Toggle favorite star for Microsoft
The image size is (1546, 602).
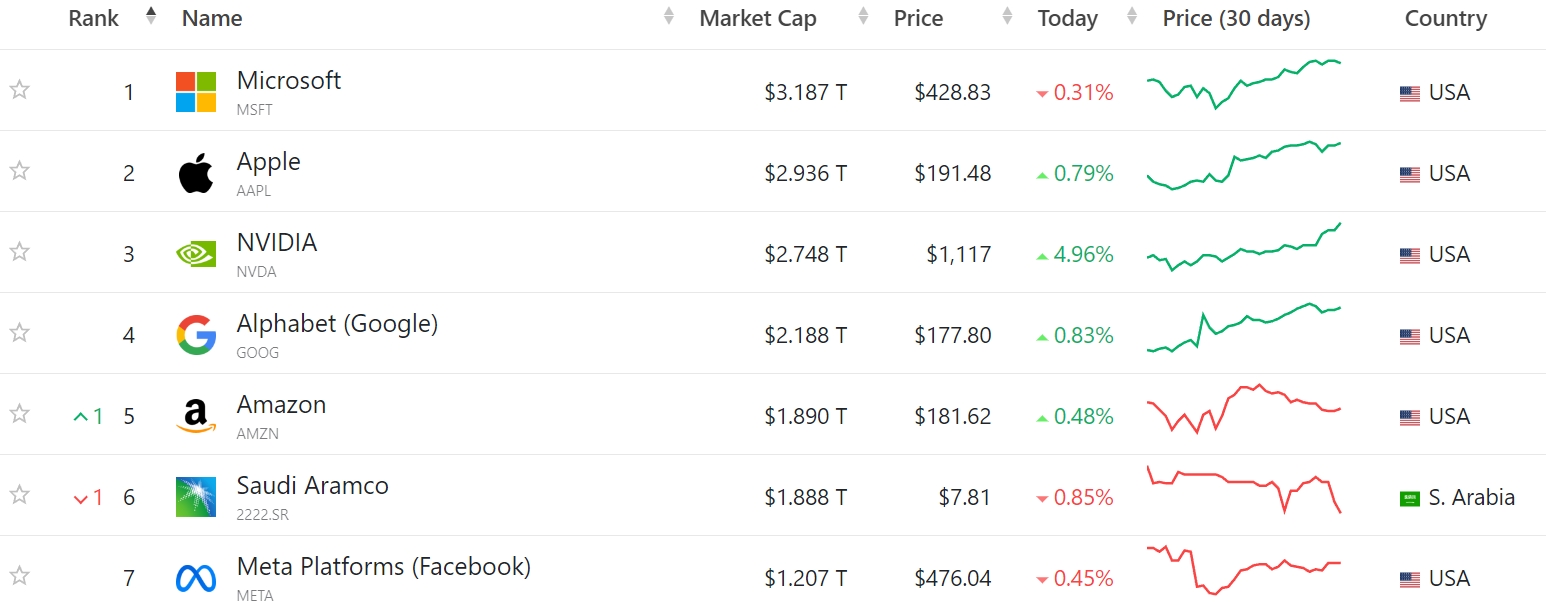(19, 90)
